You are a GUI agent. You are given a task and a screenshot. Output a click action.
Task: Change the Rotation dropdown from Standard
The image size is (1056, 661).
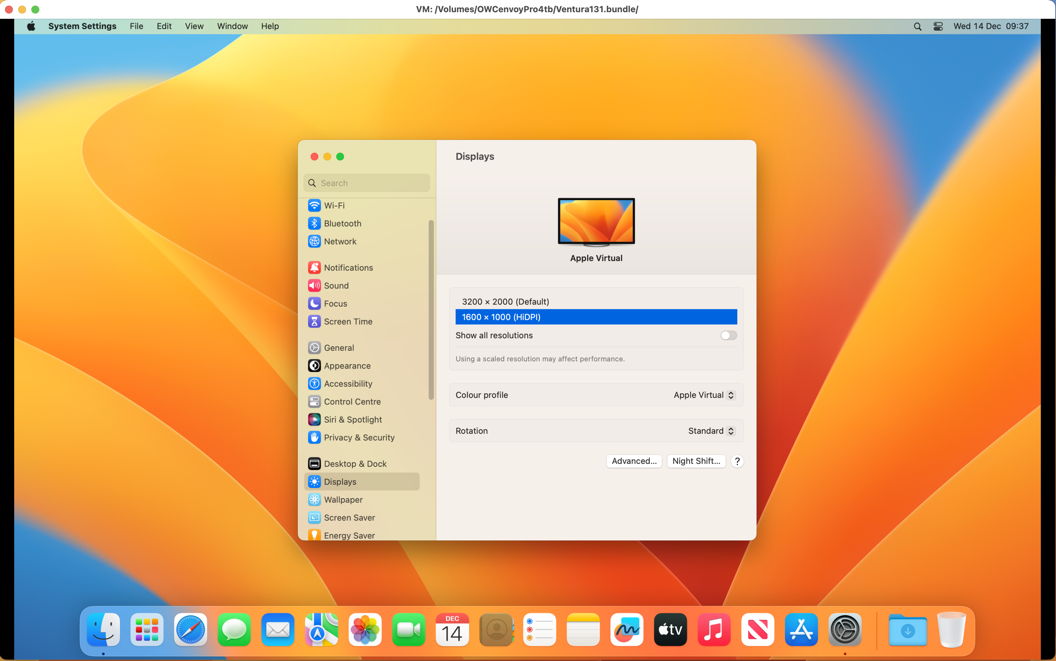pos(711,430)
